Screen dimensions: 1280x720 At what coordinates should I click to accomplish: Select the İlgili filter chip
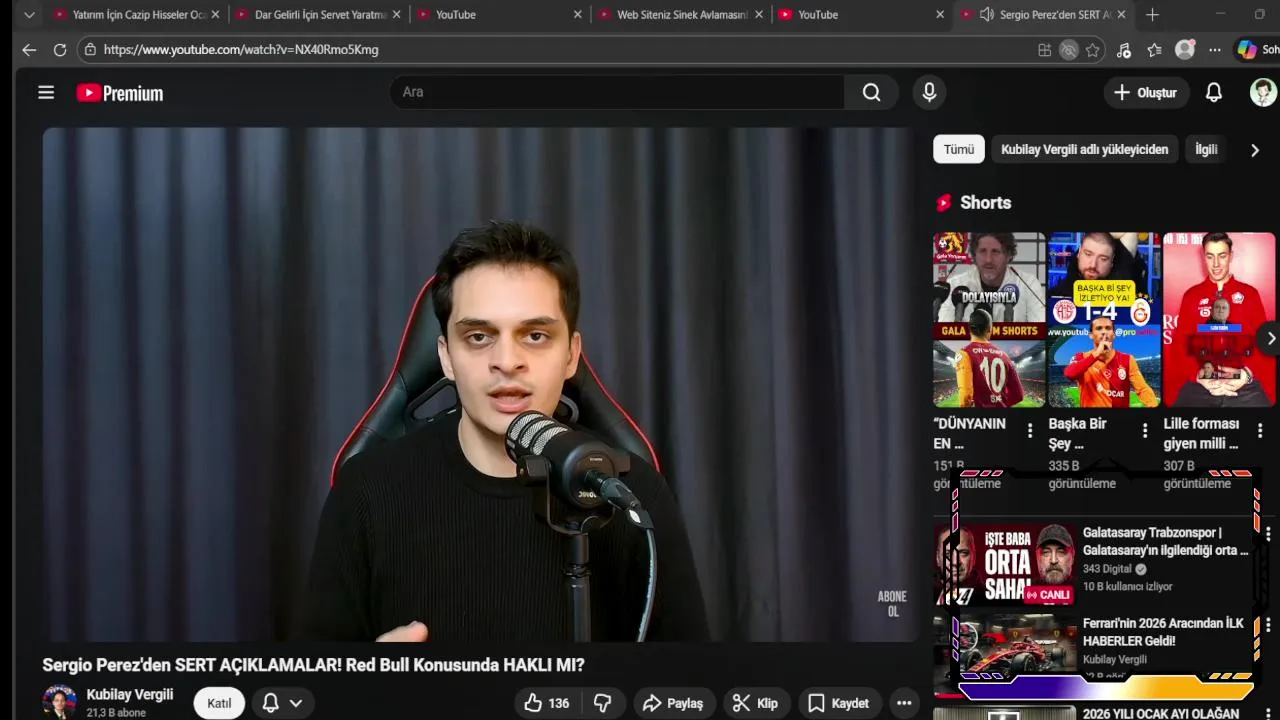1207,149
